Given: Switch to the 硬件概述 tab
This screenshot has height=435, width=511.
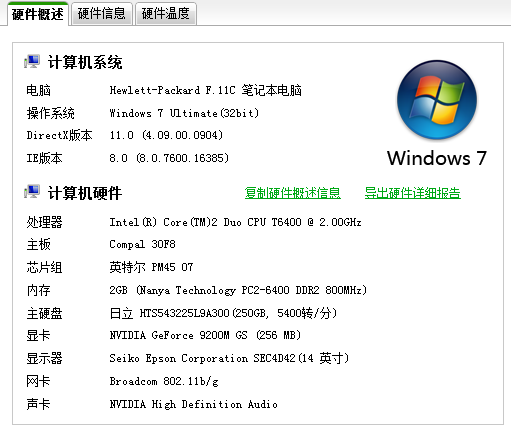Looking at the screenshot, I should [x=38, y=14].
